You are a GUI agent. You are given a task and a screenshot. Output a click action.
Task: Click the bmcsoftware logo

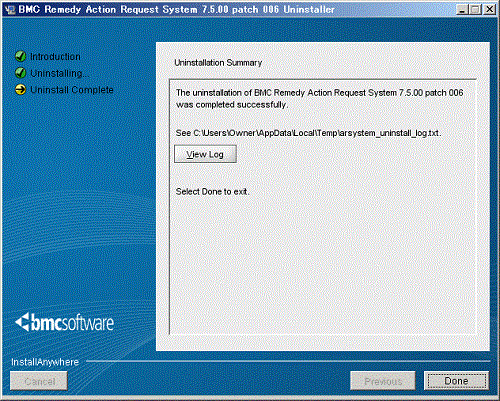[64, 322]
